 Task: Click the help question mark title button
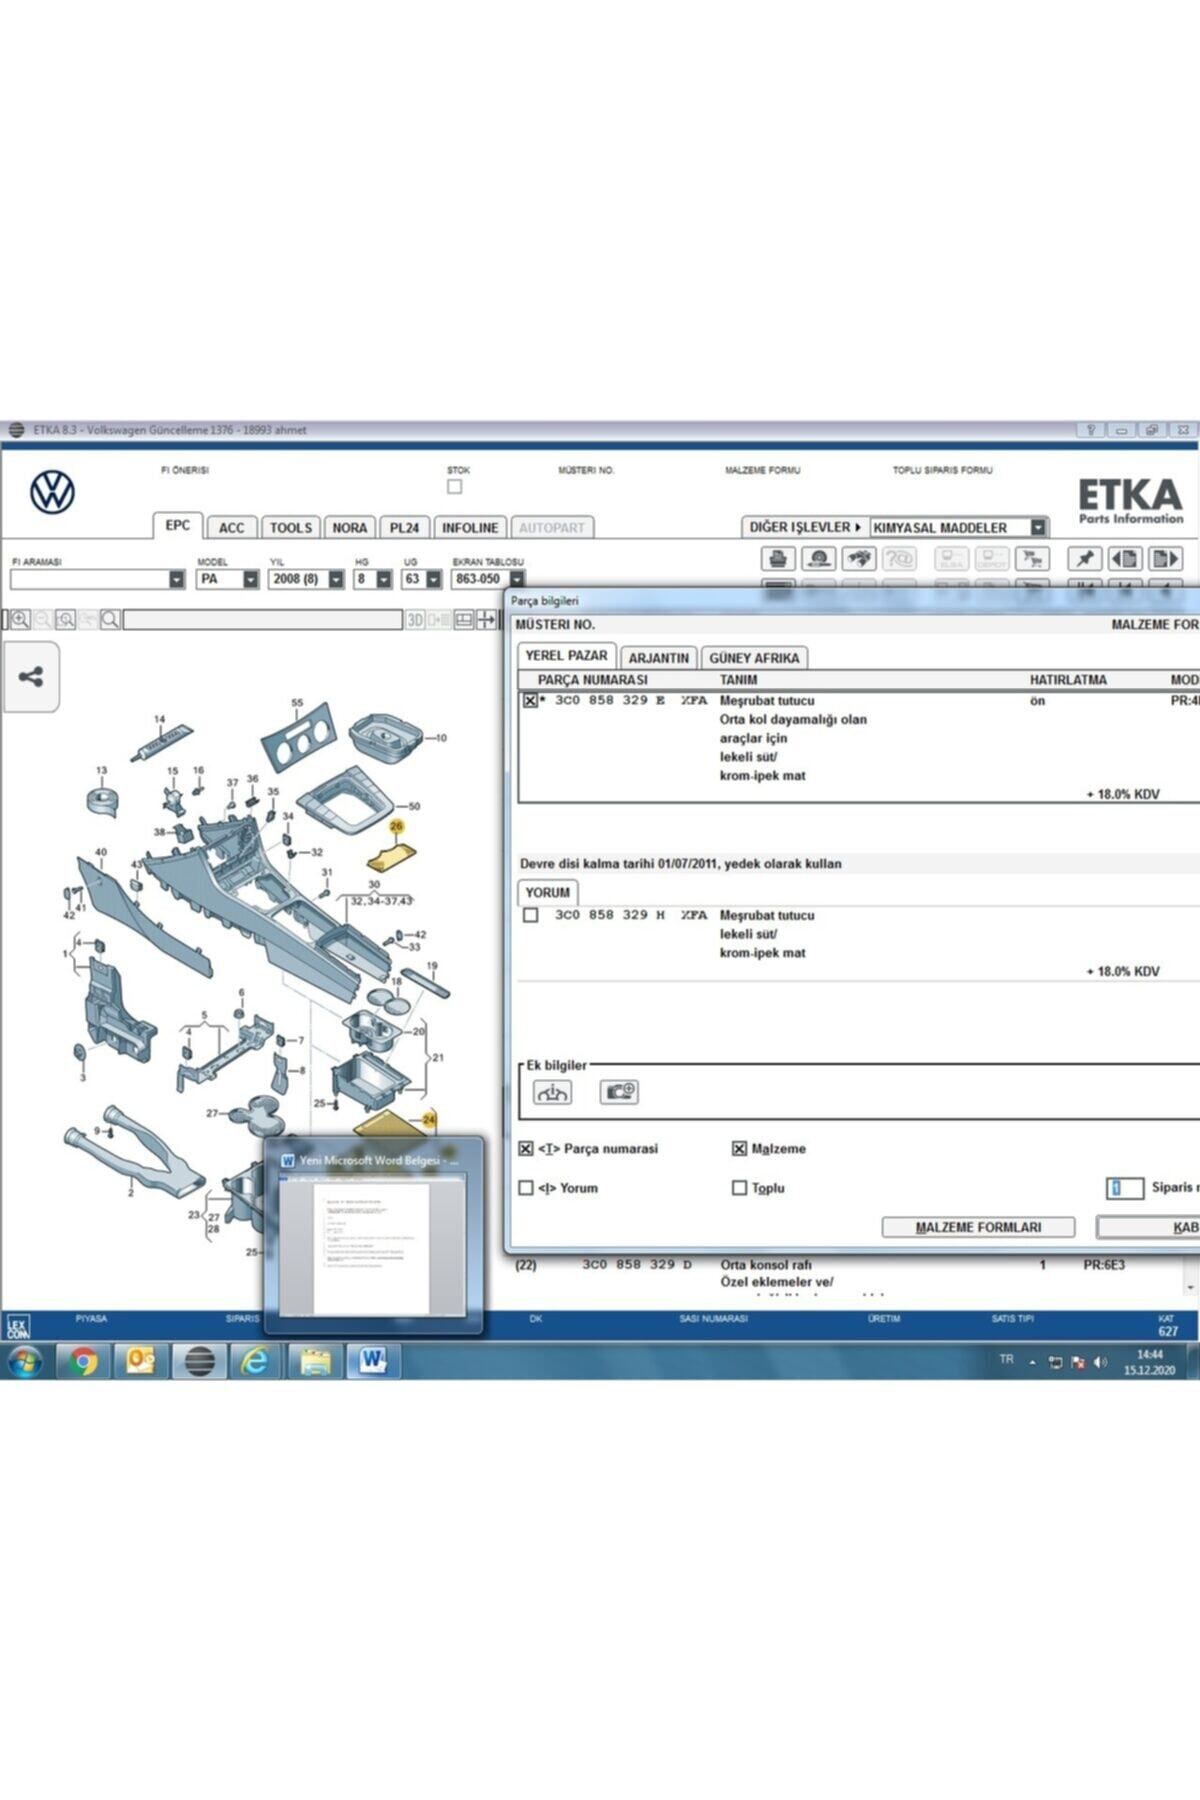click(x=1091, y=430)
